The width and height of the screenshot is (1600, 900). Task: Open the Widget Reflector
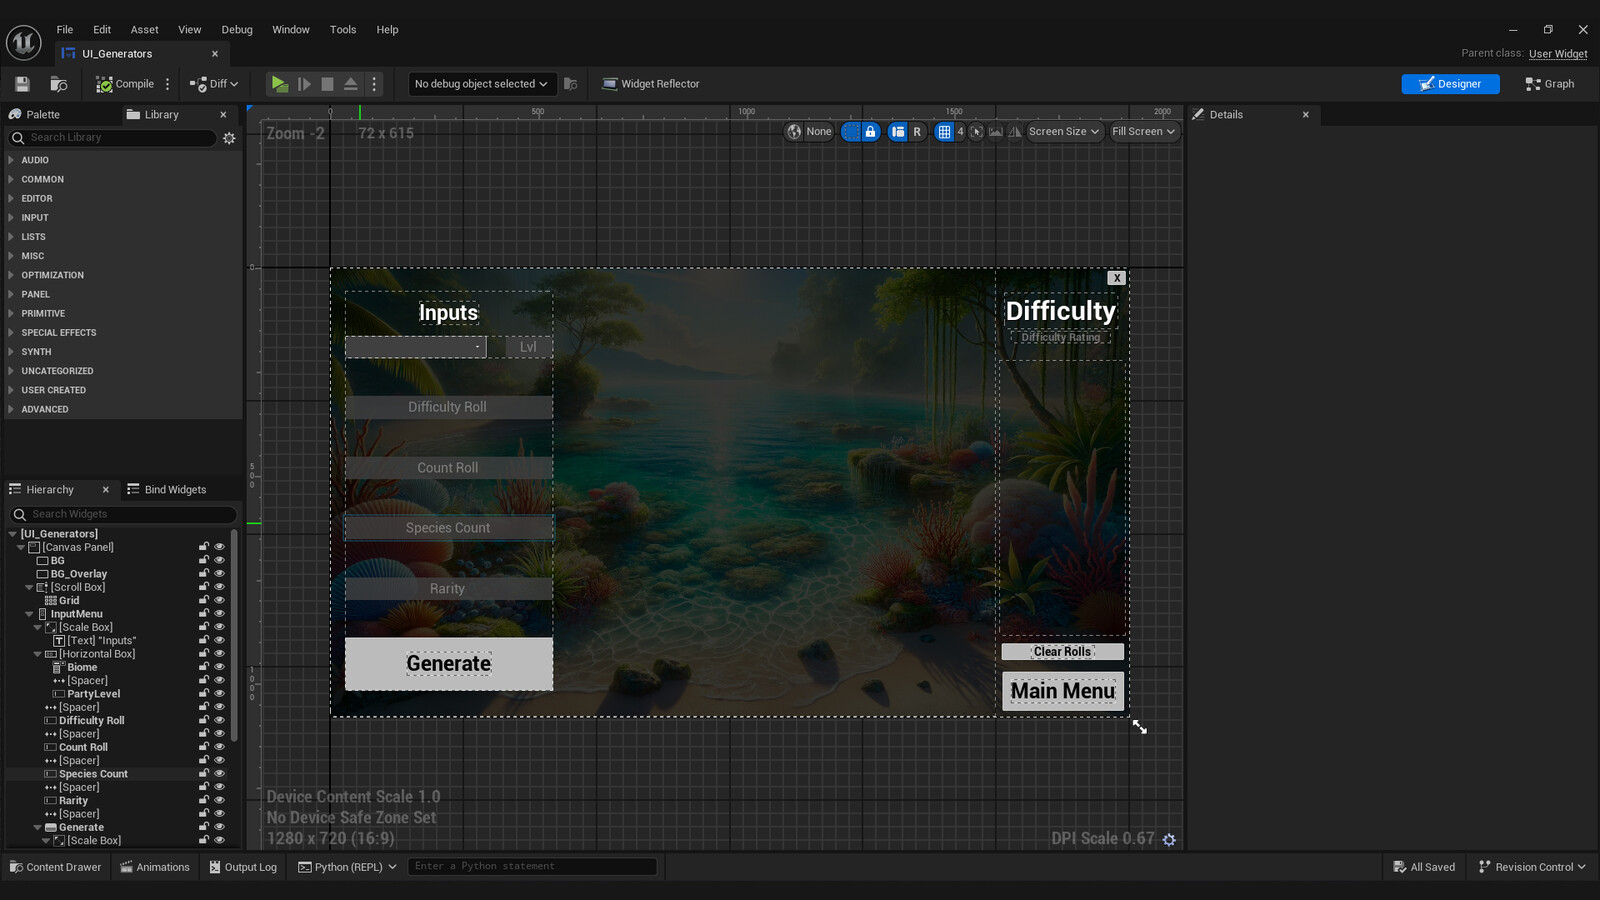tap(650, 84)
